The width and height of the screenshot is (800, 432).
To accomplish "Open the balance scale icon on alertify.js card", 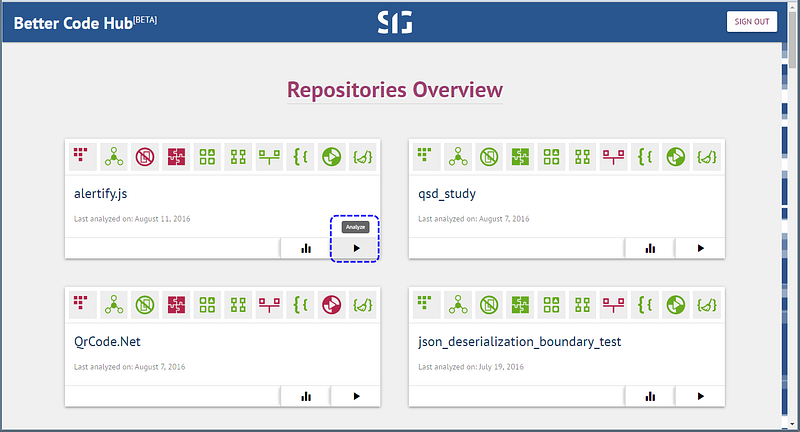I will pyautogui.click(x=269, y=157).
